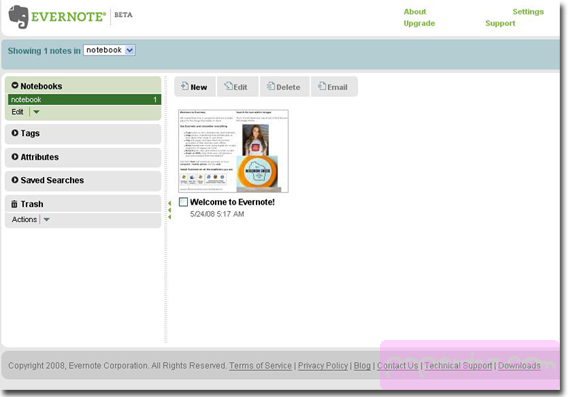Open the Support link
Viewport: 570px width, 397px height.
click(x=500, y=23)
